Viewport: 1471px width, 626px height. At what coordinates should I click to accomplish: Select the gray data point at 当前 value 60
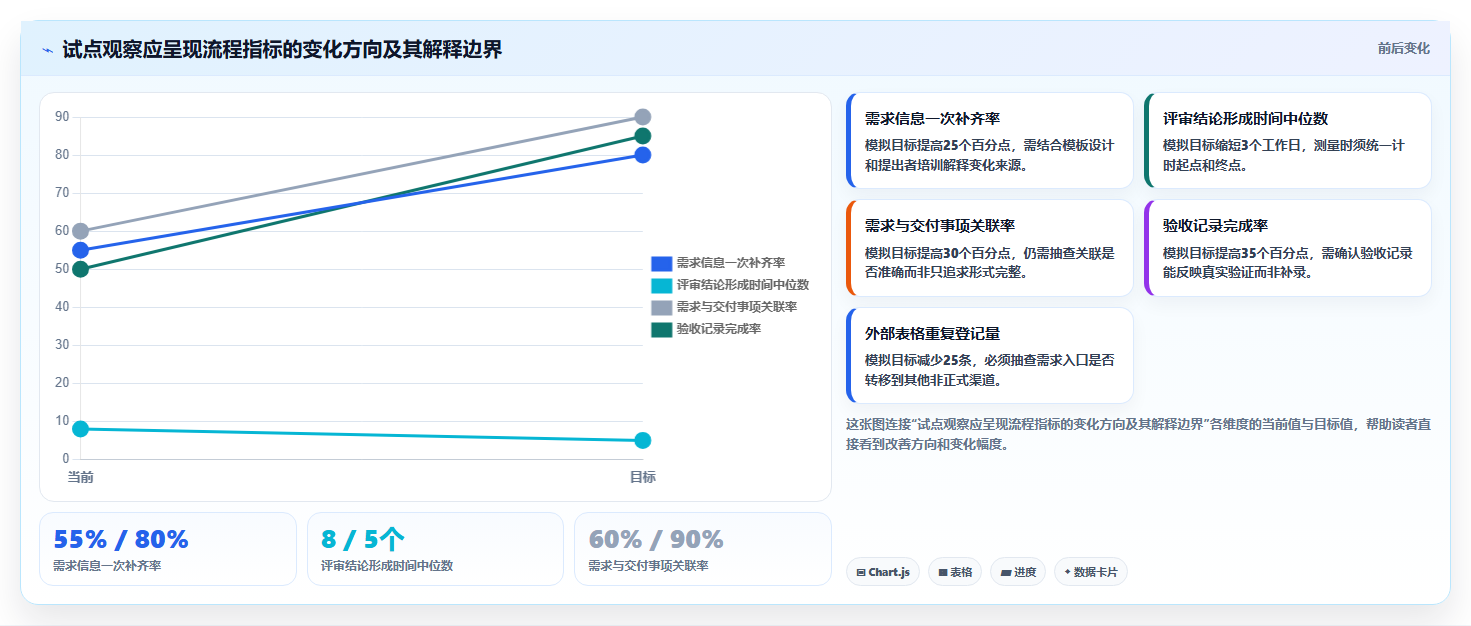click(81, 231)
